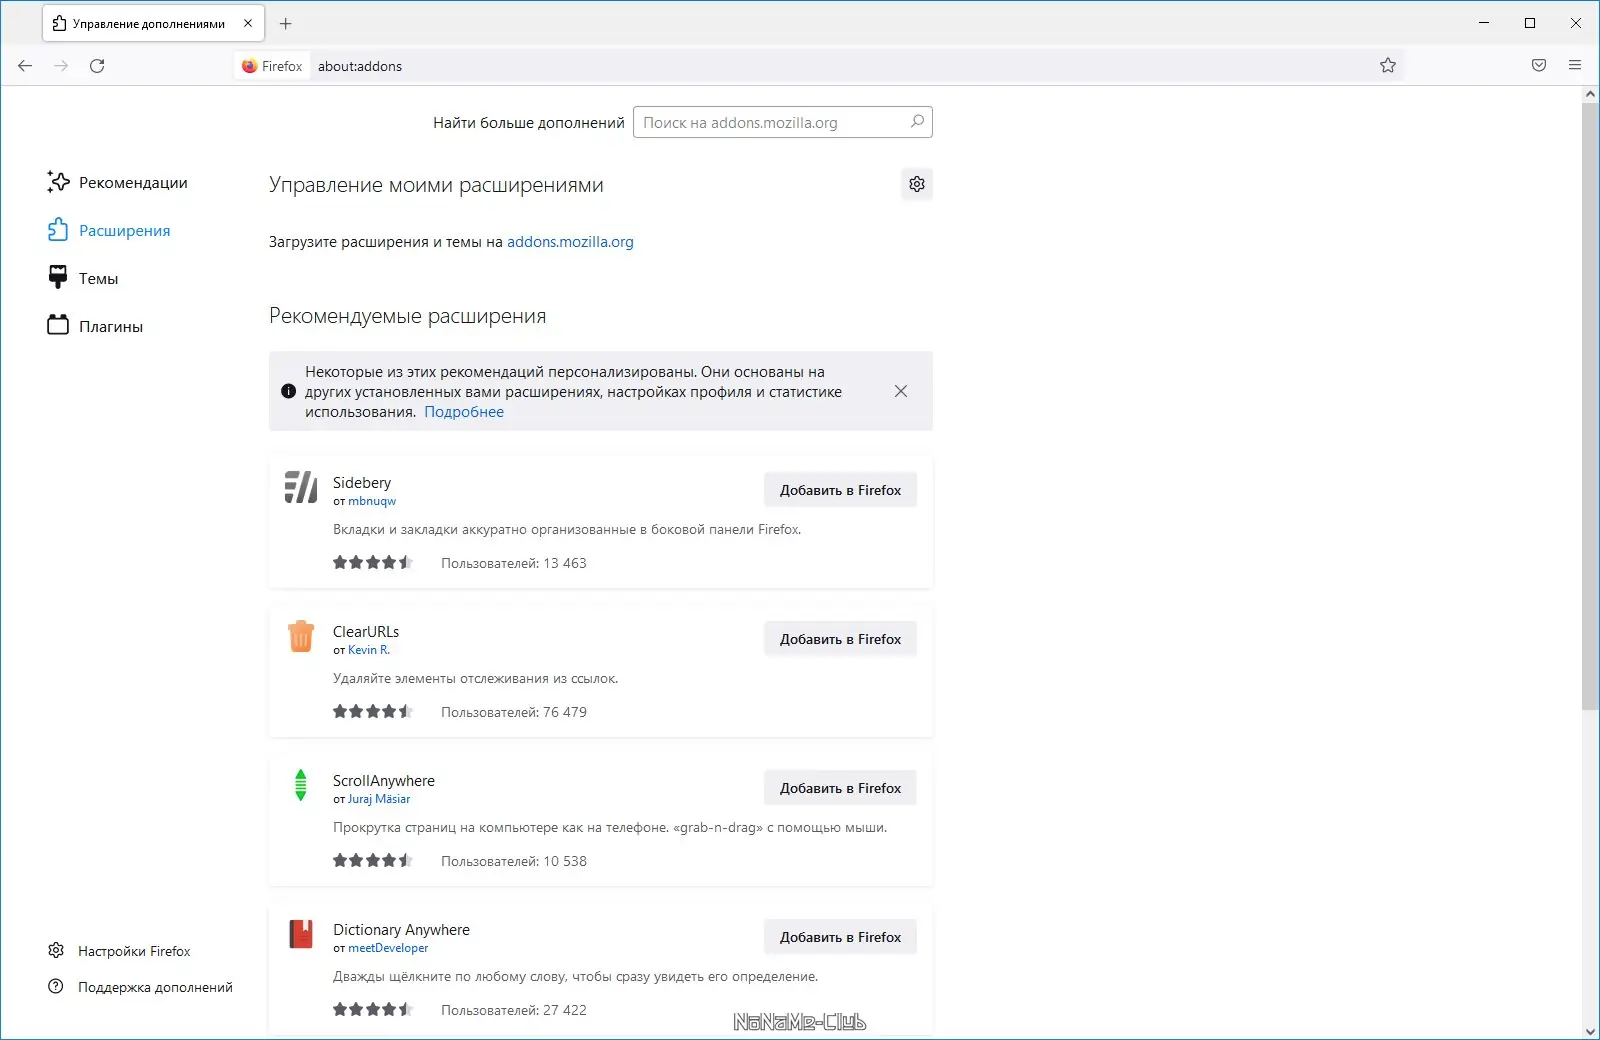Click the Поддержка дополнений question mark icon
The height and width of the screenshot is (1040, 1600).
[56, 986]
